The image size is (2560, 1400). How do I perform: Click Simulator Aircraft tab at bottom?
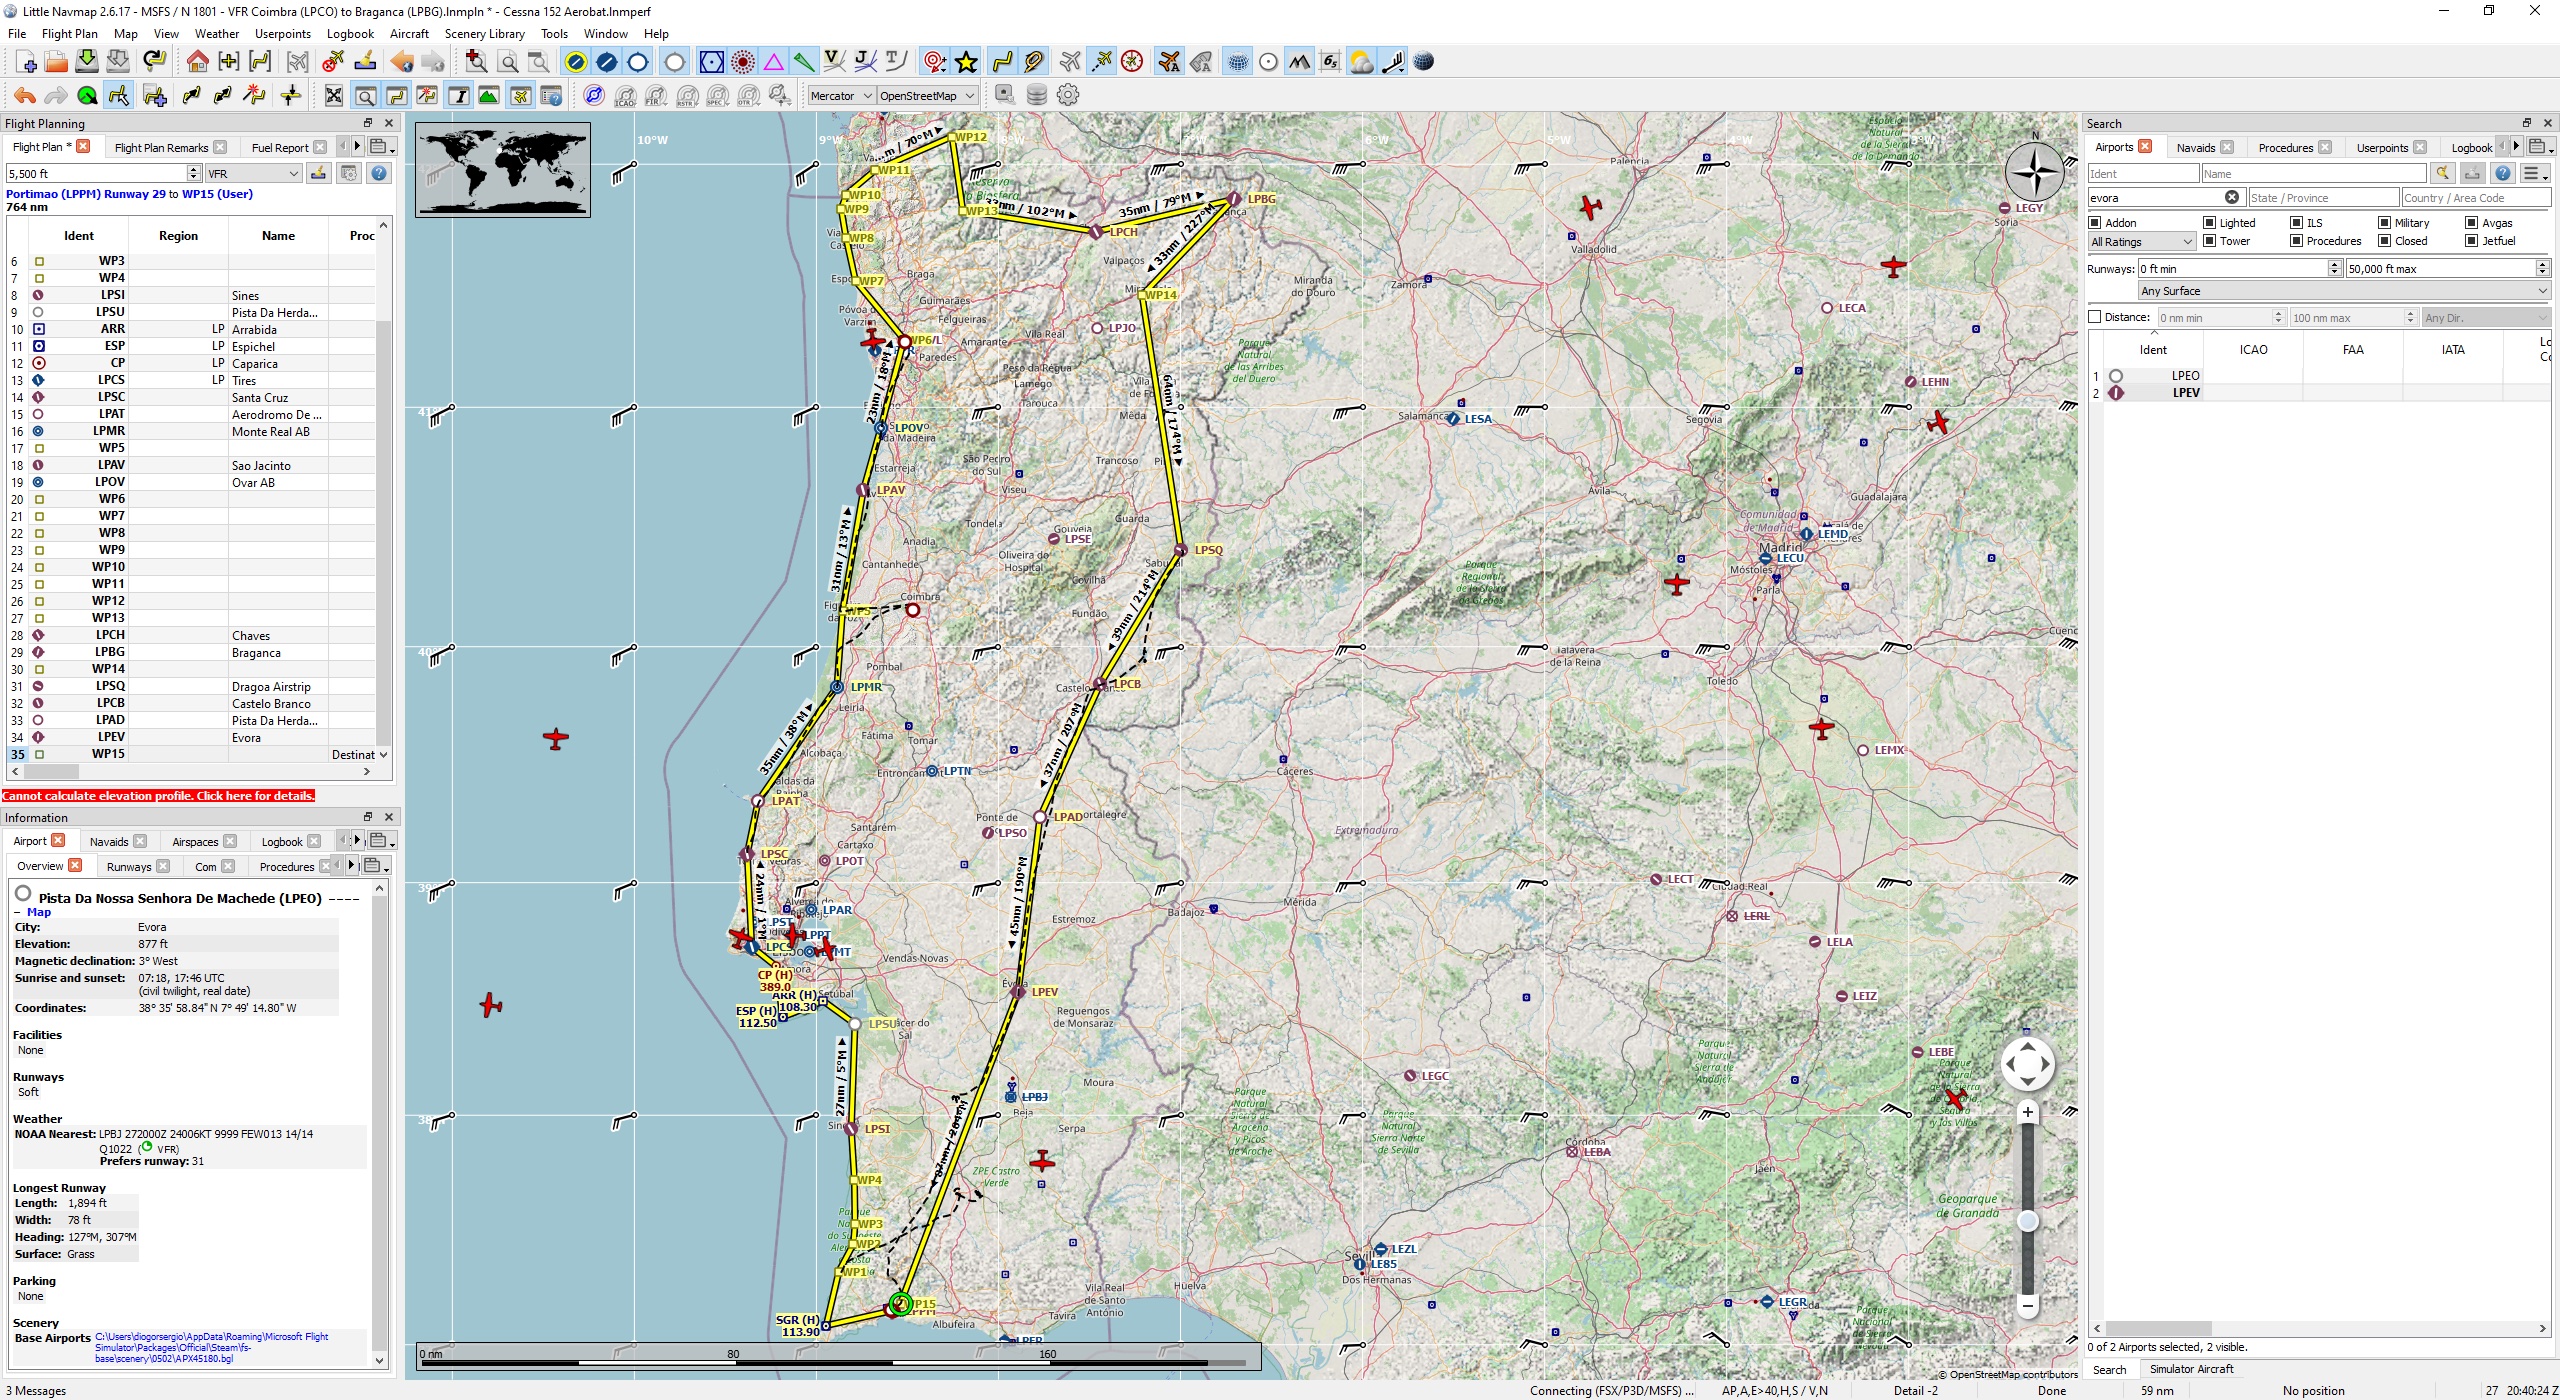click(x=2191, y=1370)
